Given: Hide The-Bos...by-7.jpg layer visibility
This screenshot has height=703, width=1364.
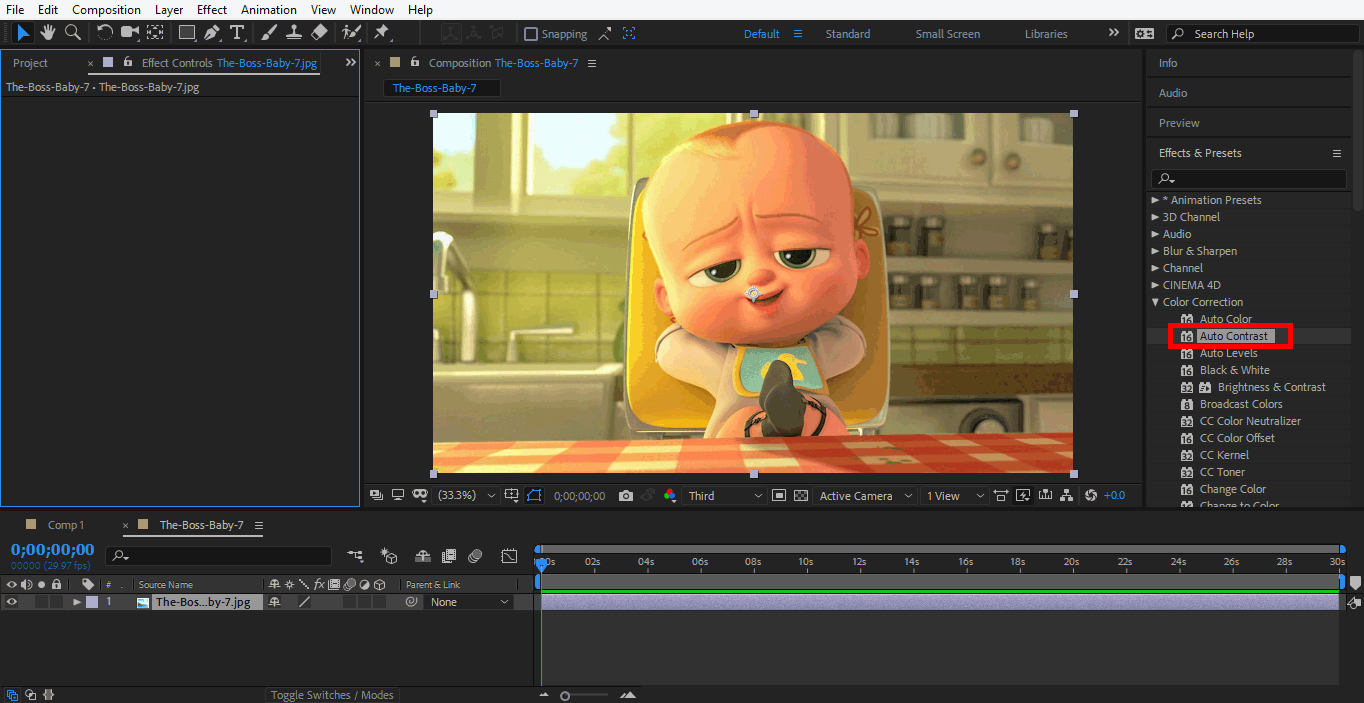Looking at the screenshot, I should (x=11, y=601).
